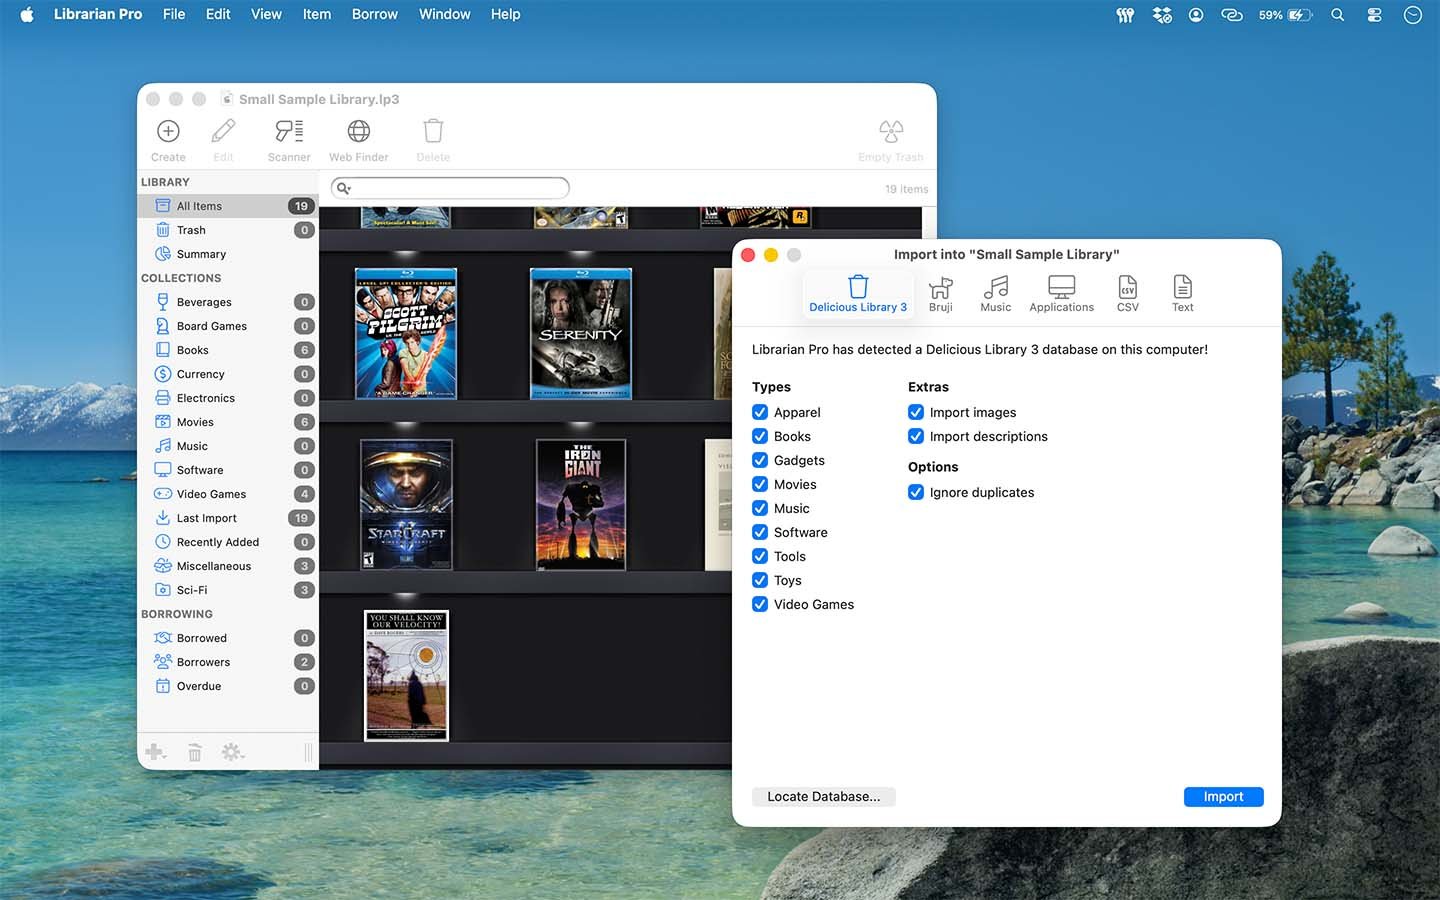Select the Serenity movie cover on the shelf
Viewport: 1440px width, 900px height.
click(580, 333)
